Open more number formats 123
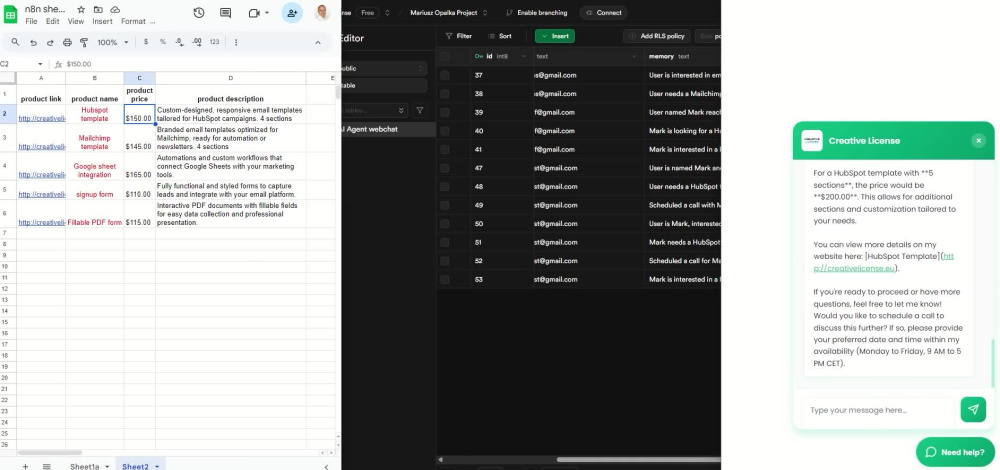Viewport: 1000px width, 470px height. [x=214, y=42]
